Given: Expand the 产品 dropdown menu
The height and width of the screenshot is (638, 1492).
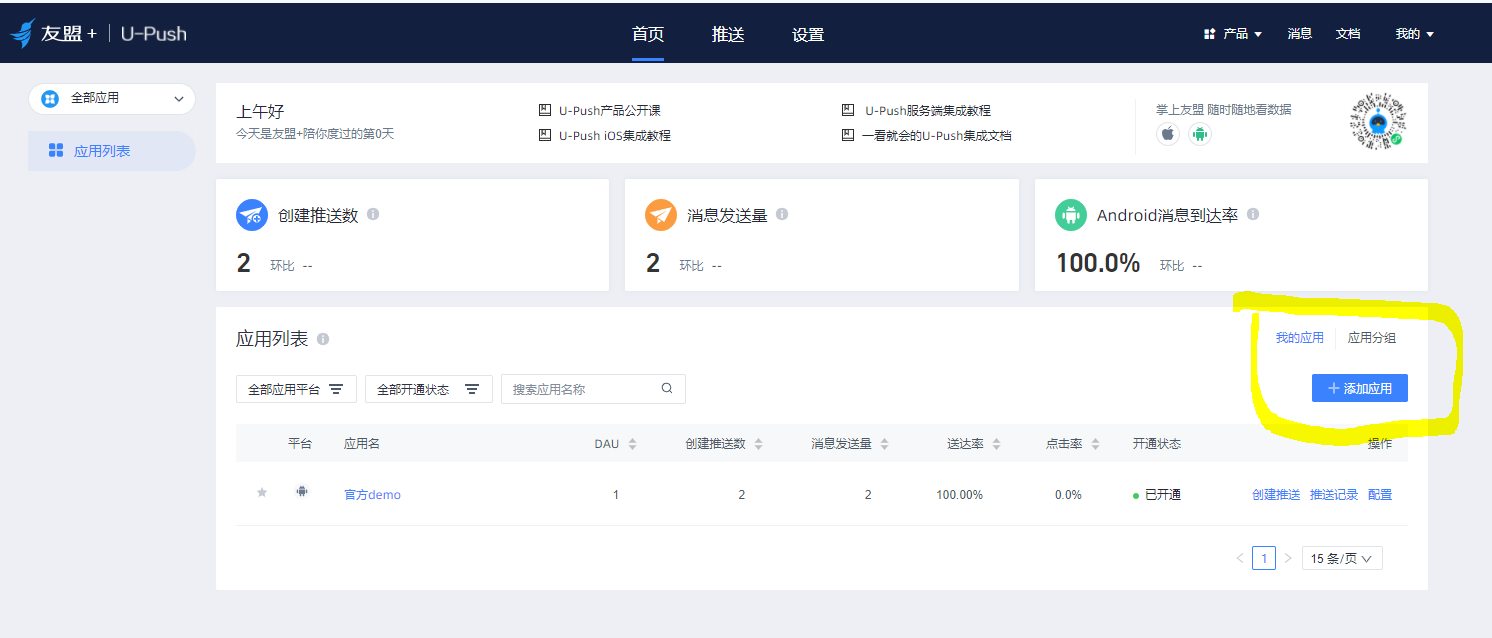Looking at the screenshot, I should (1233, 34).
